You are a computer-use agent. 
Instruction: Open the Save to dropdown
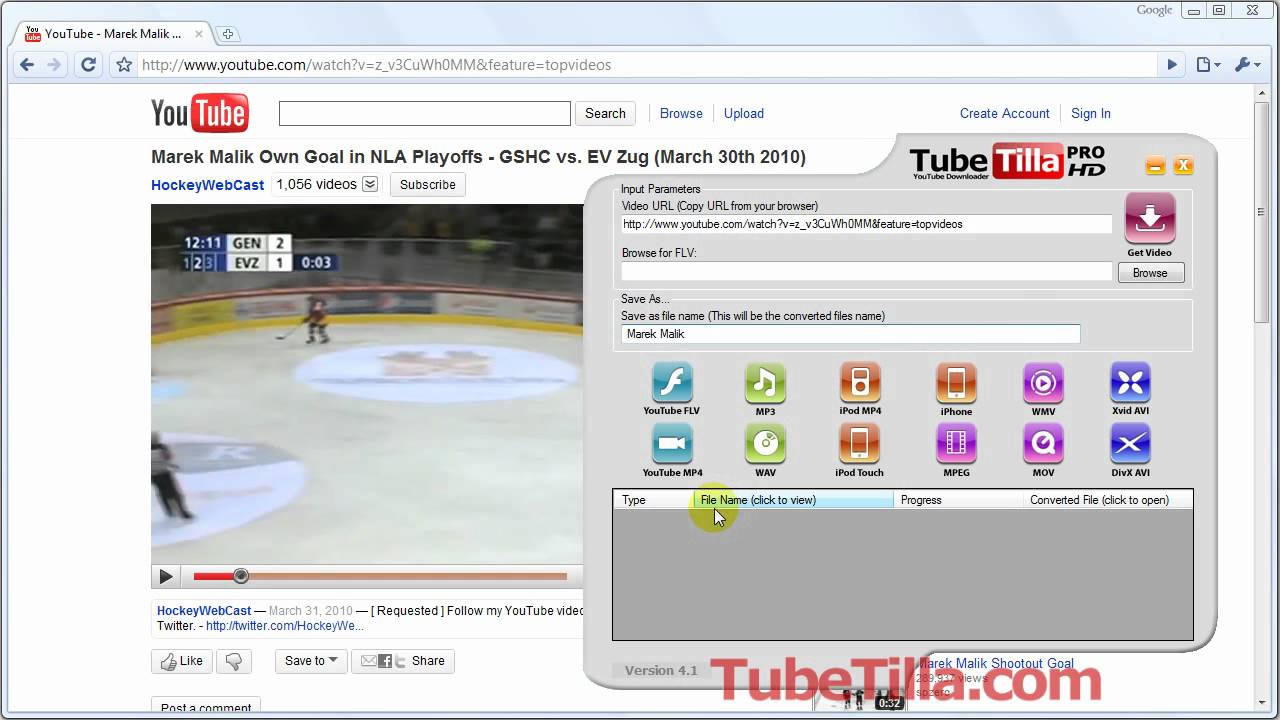tap(311, 661)
